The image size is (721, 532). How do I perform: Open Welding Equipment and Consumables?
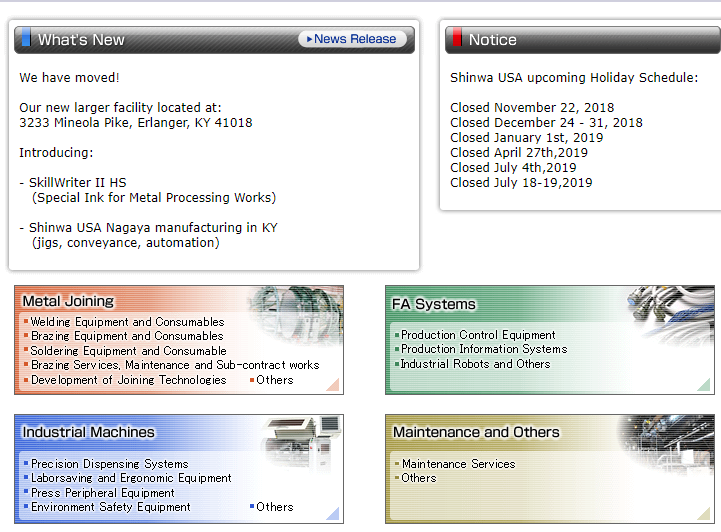pos(127,322)
